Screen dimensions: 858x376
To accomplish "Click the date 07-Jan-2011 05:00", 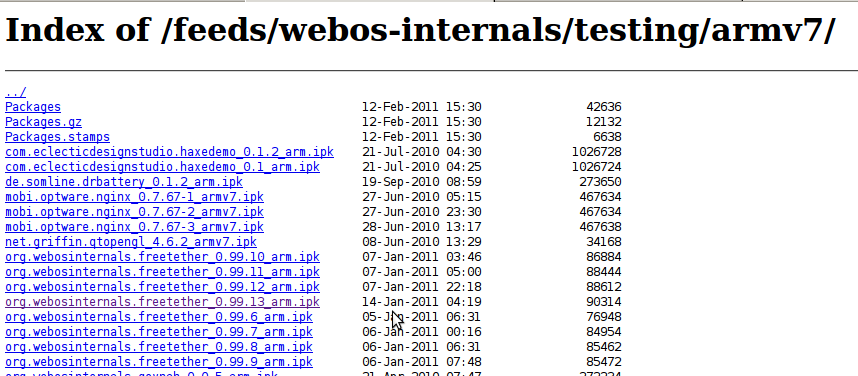I will (x=421, y=271).
